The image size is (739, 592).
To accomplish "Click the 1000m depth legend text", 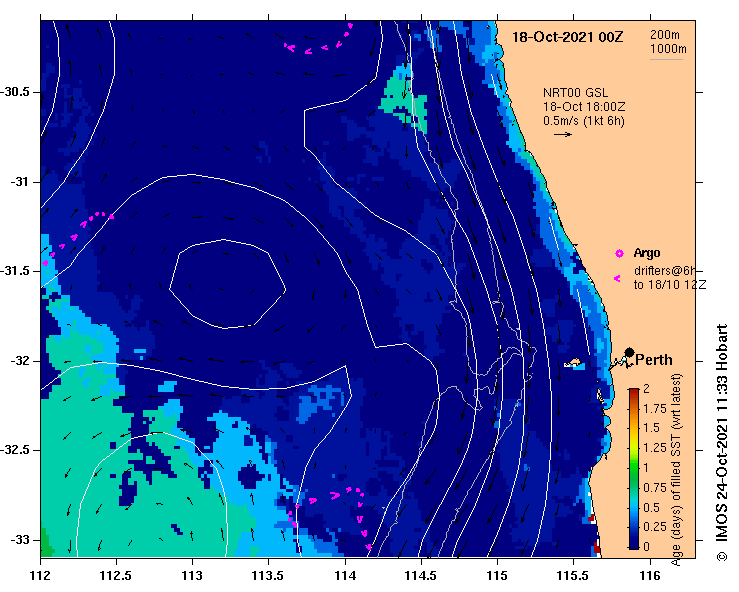I will [668, 49].
